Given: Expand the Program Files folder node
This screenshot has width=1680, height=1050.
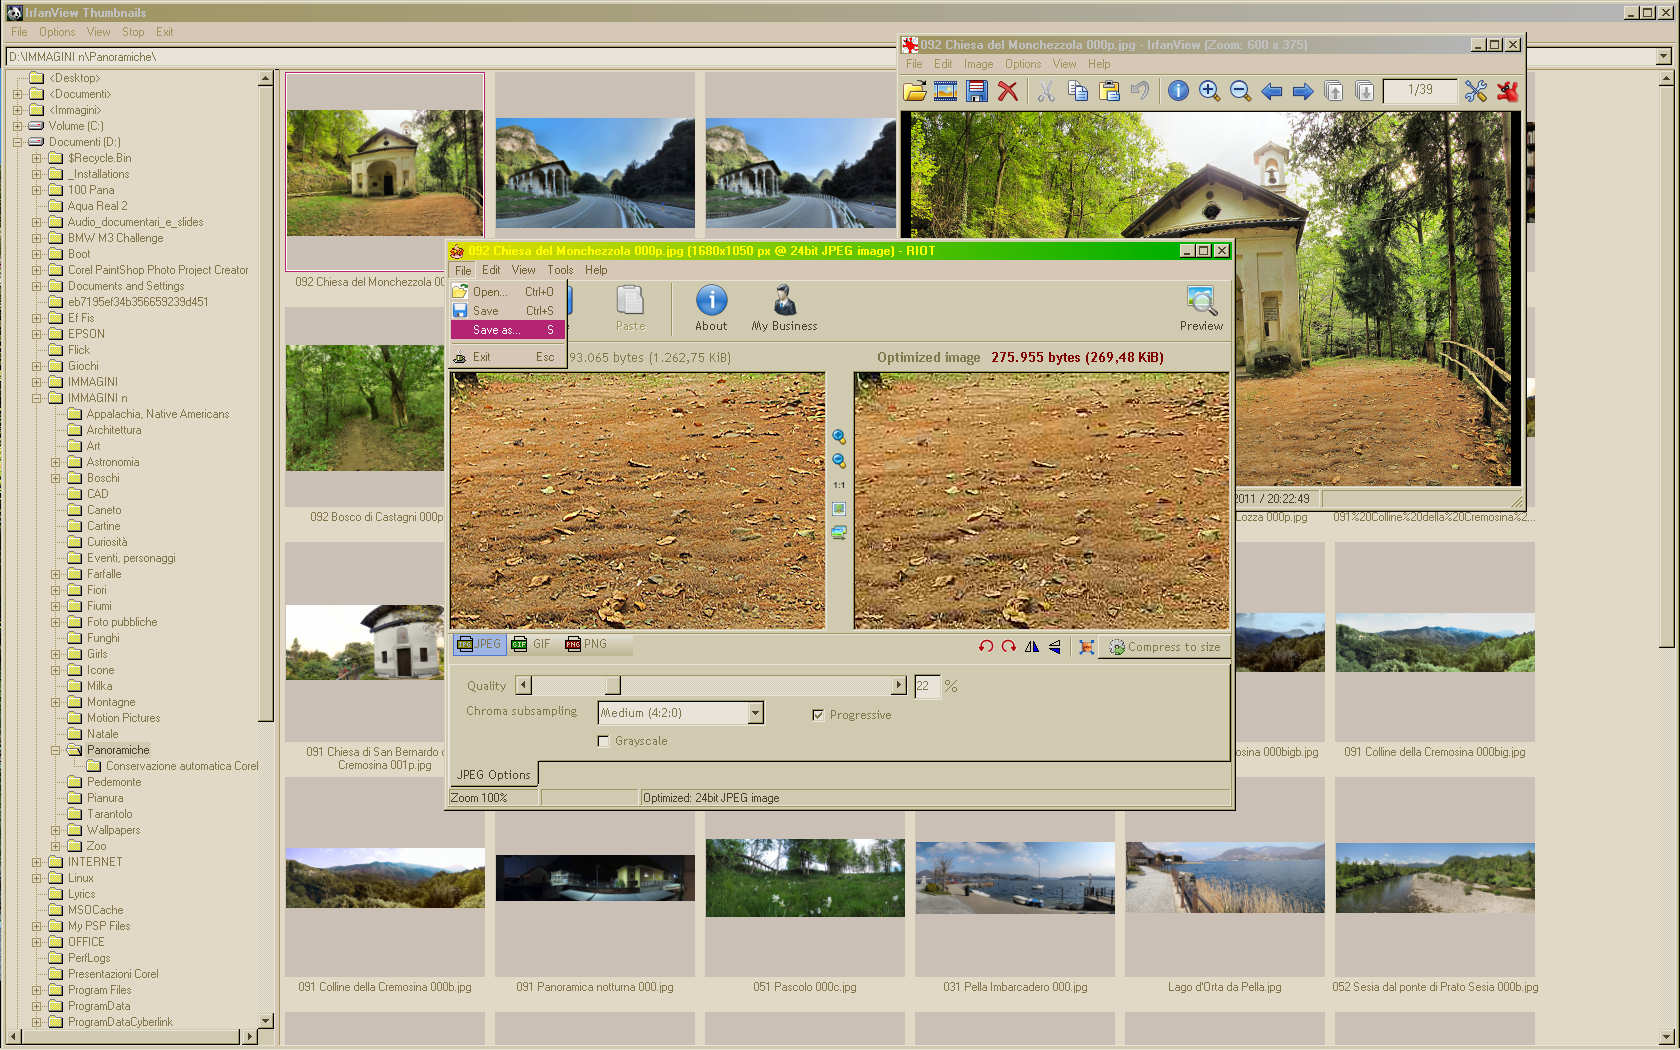Looking at the screenshot, I should pos(37,990).
